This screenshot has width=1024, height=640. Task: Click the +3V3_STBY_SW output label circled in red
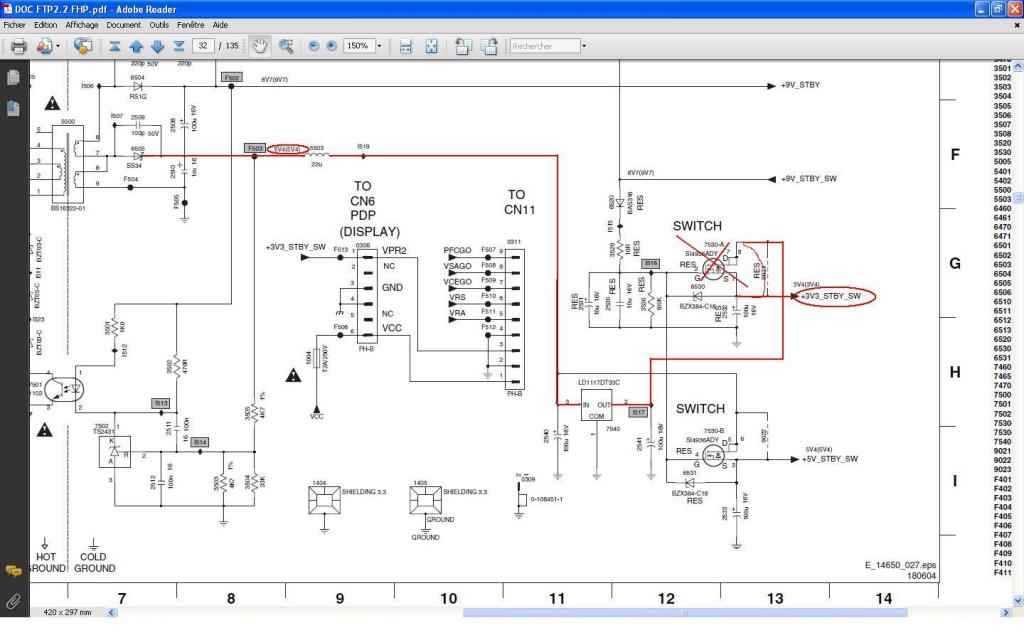pyautogui.click(x=832, y=296)
